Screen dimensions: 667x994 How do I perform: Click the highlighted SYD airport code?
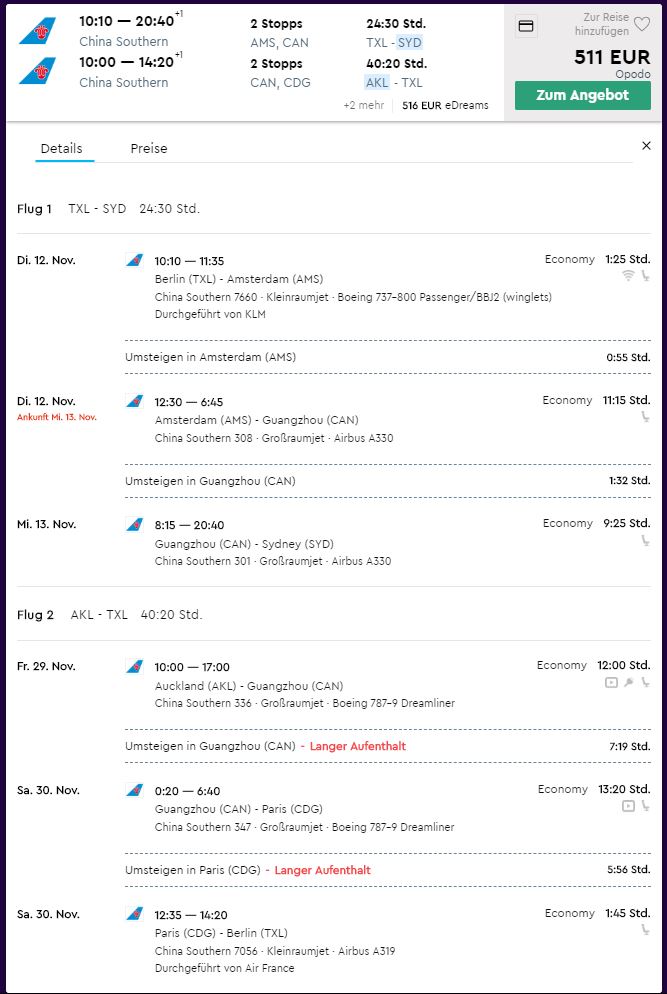click(x=410, y=42)
